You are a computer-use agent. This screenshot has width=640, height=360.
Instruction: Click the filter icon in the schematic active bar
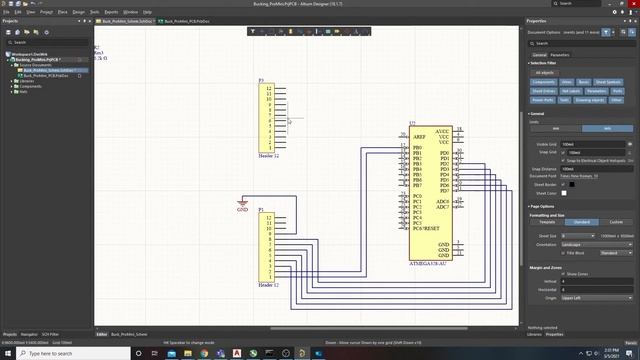[x=253, y=31]
